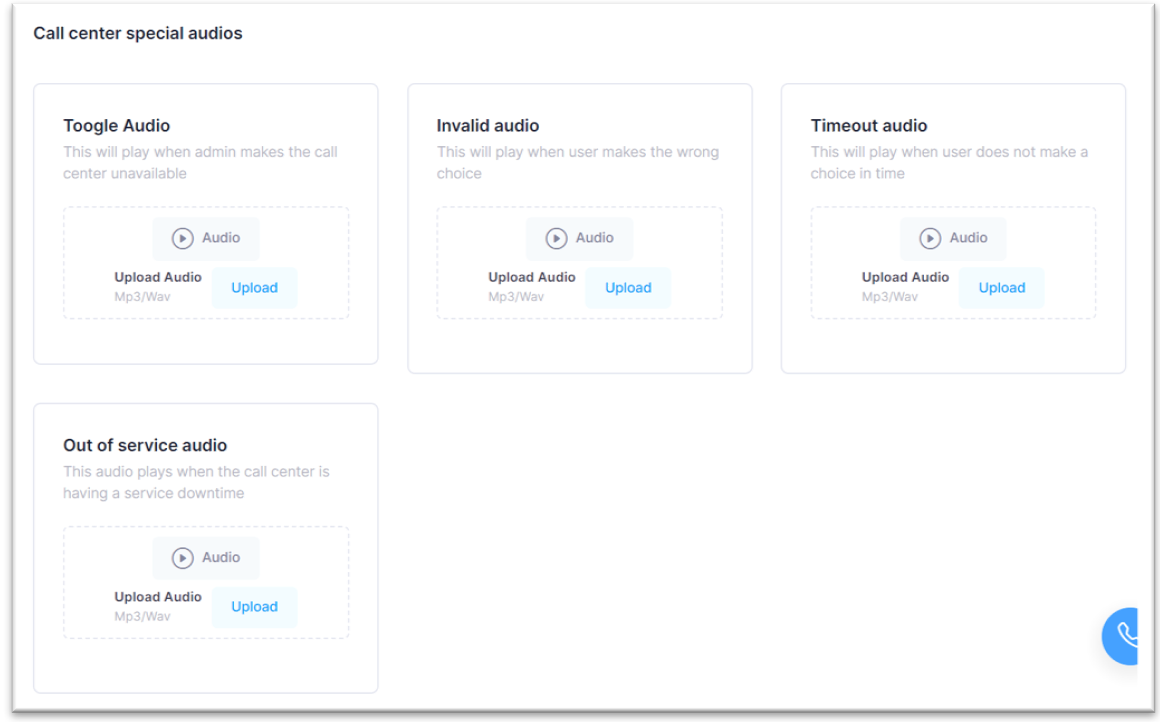This screenshot has height=722, width=1160.
Task: Play the Out of service audio preview
Action: (x=206, y=558)
